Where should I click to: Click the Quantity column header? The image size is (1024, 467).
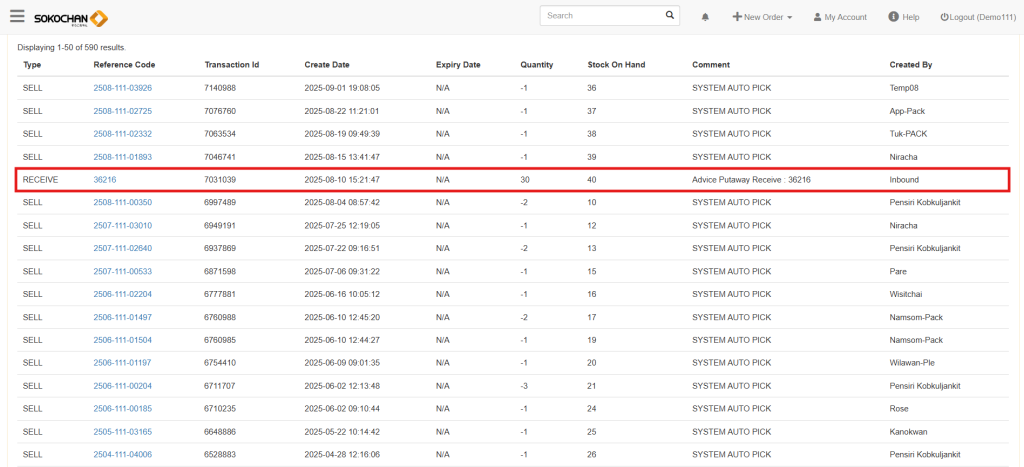pos(536,65)
